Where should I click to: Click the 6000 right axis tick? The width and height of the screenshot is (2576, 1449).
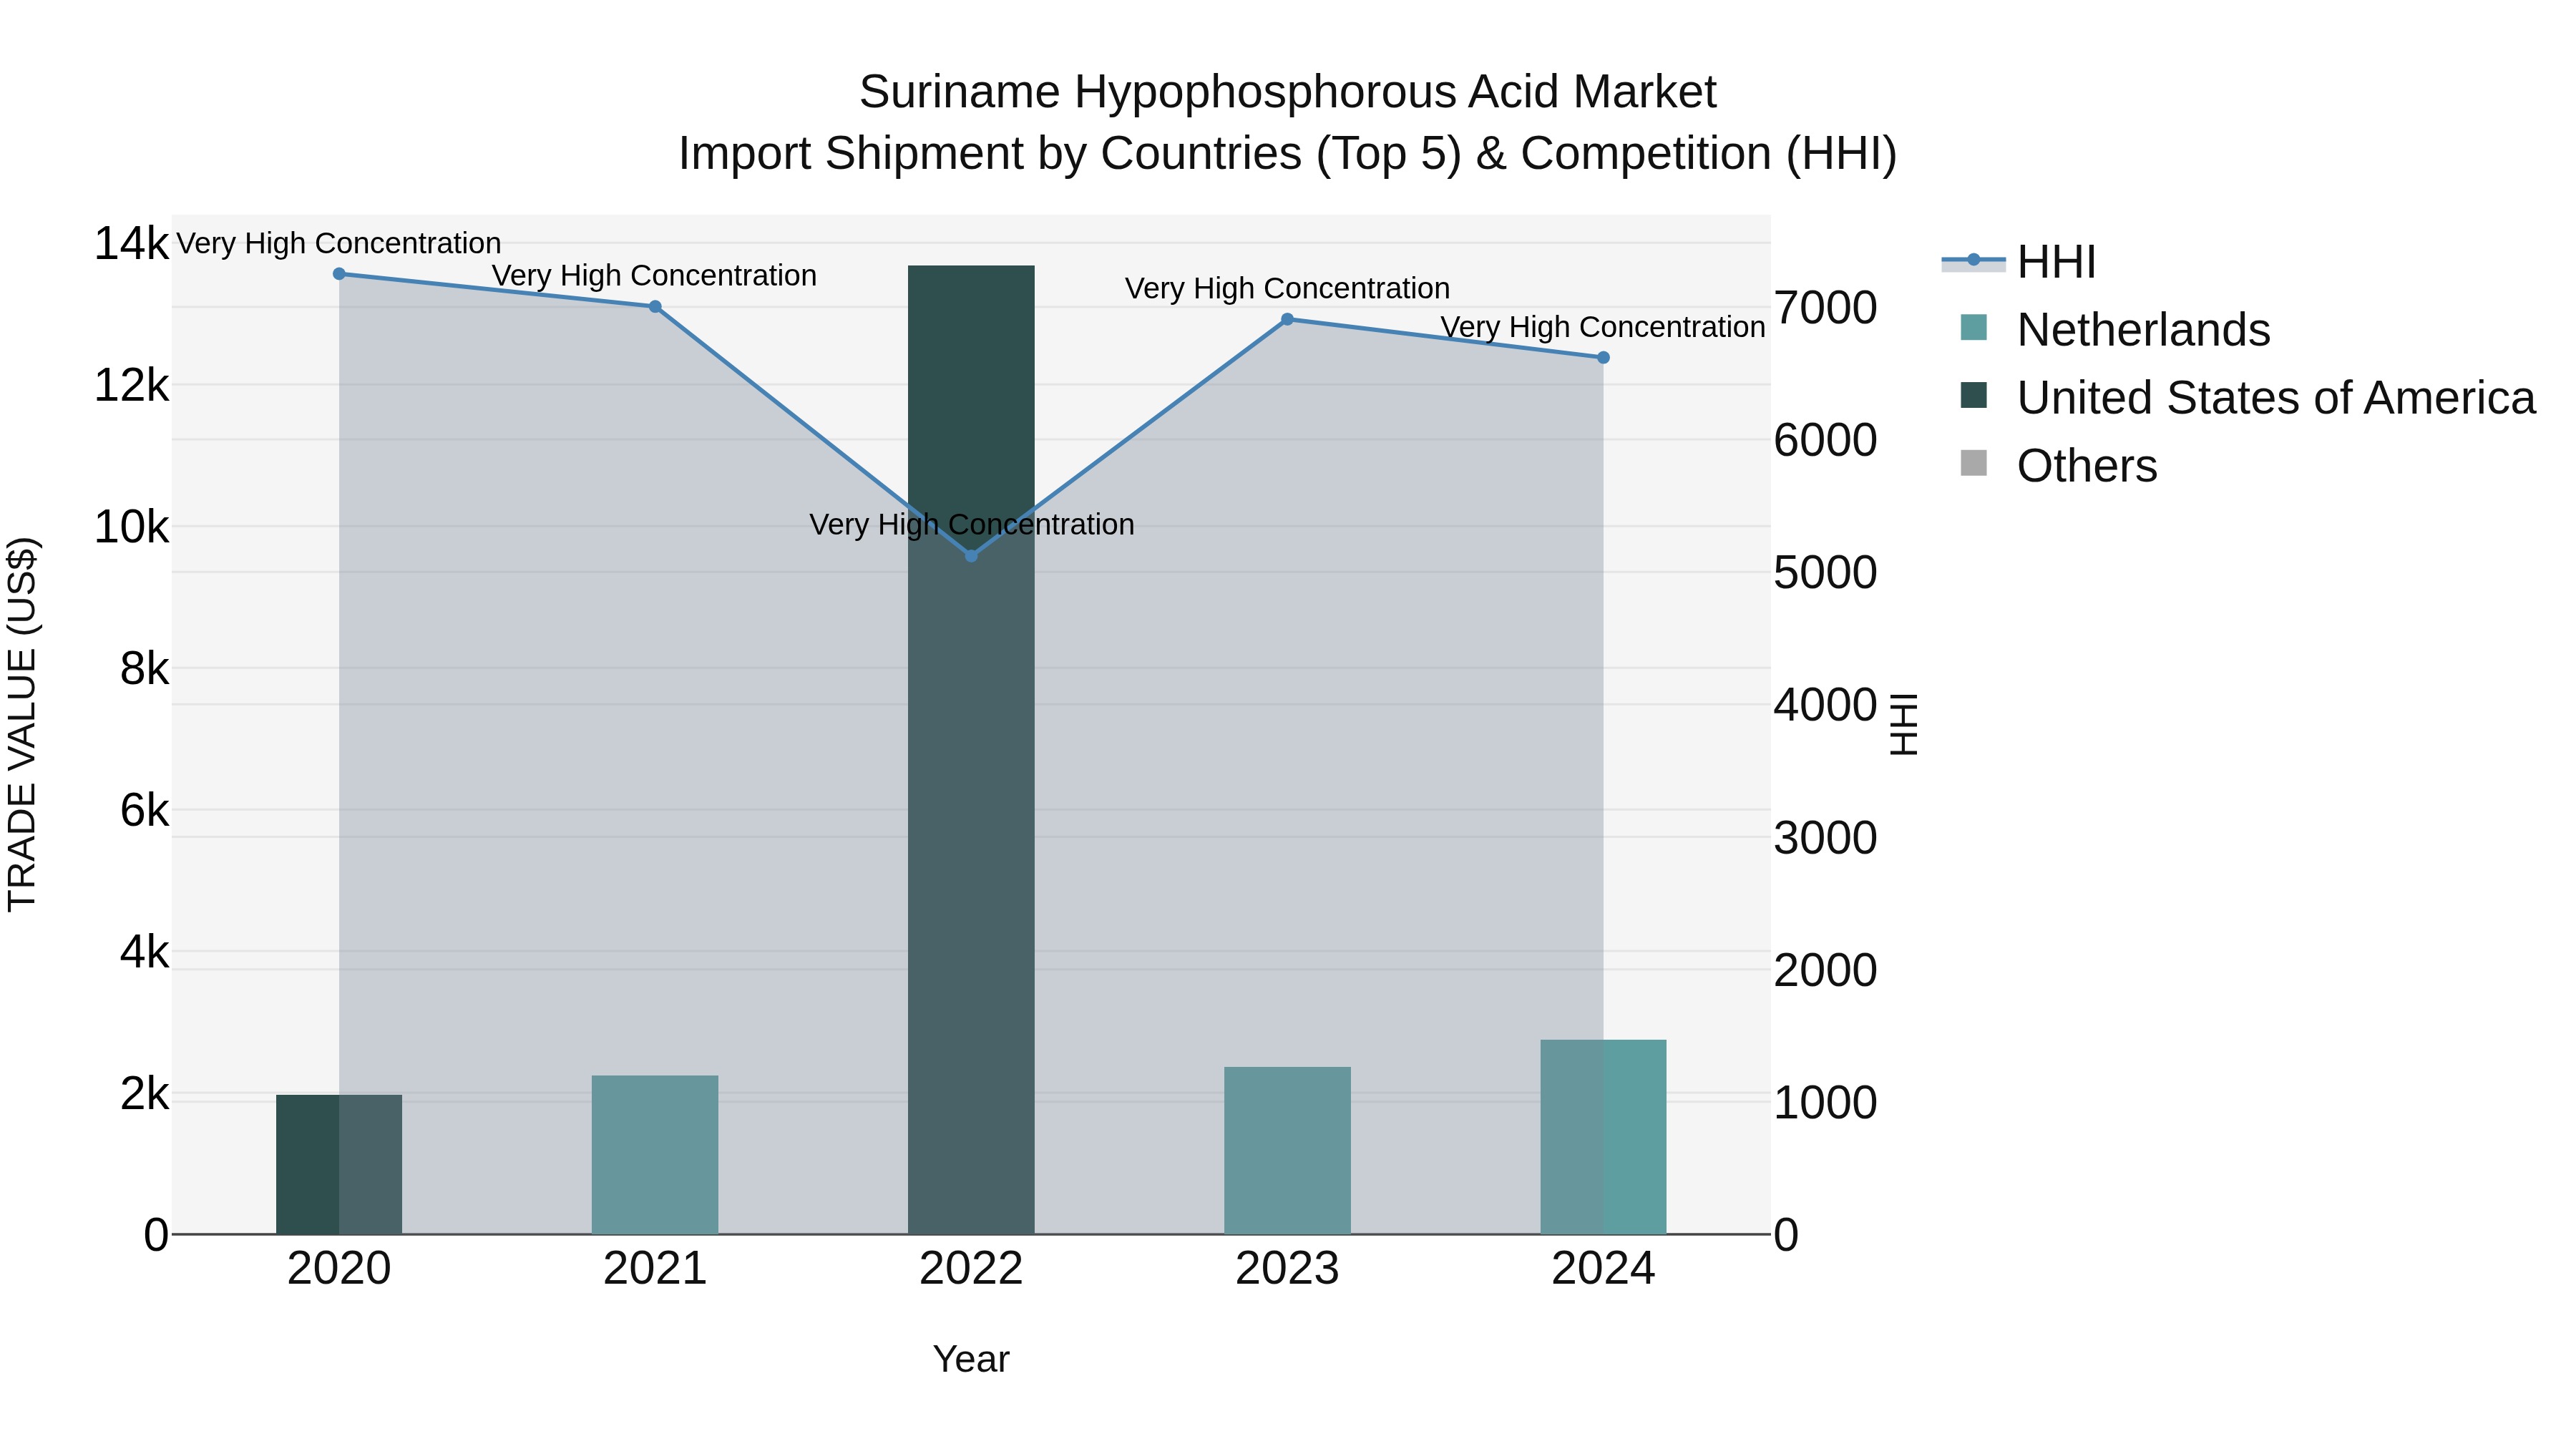pos(1826,440)
